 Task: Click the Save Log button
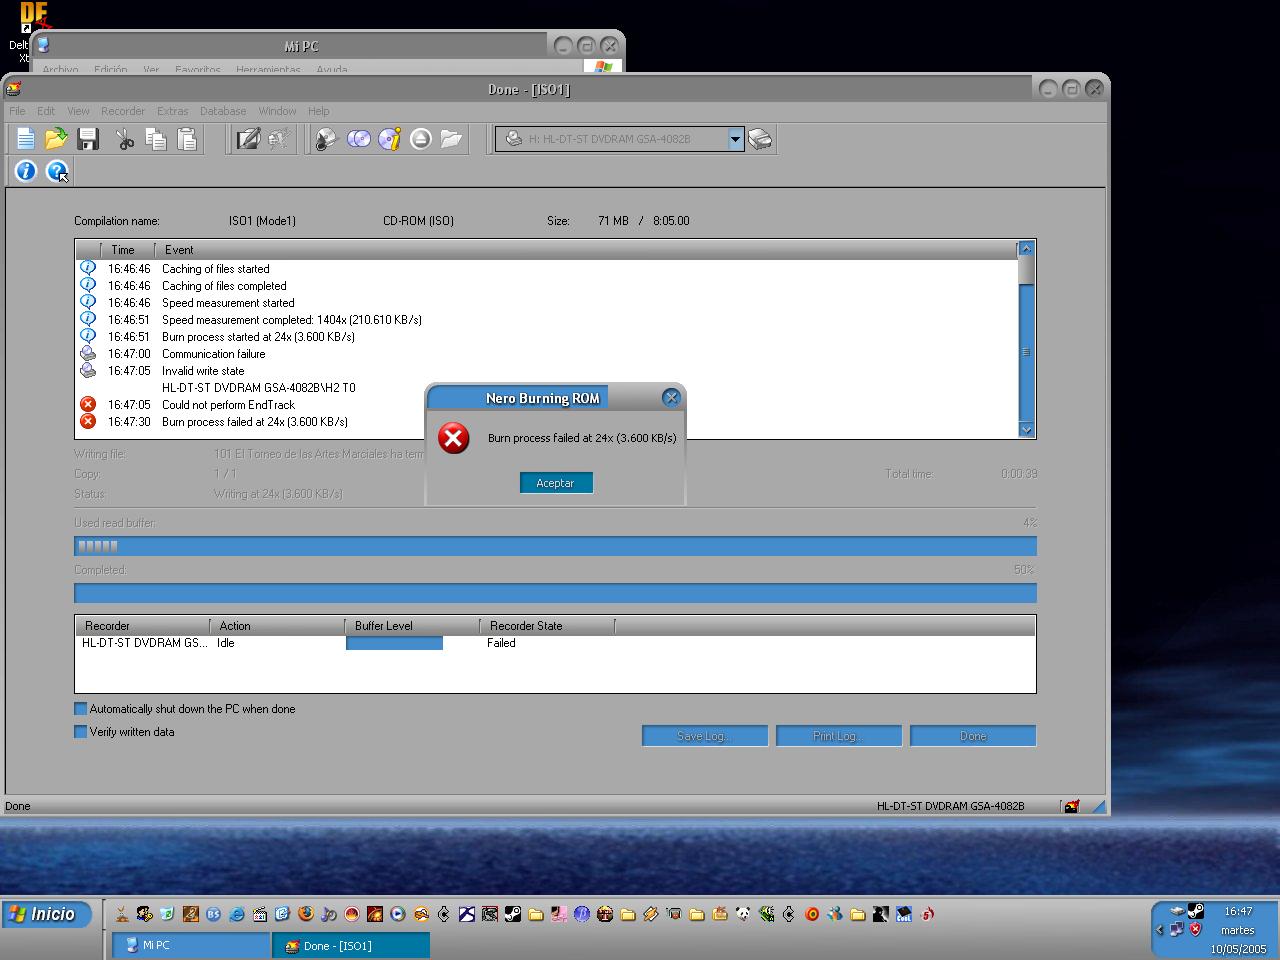704,736
